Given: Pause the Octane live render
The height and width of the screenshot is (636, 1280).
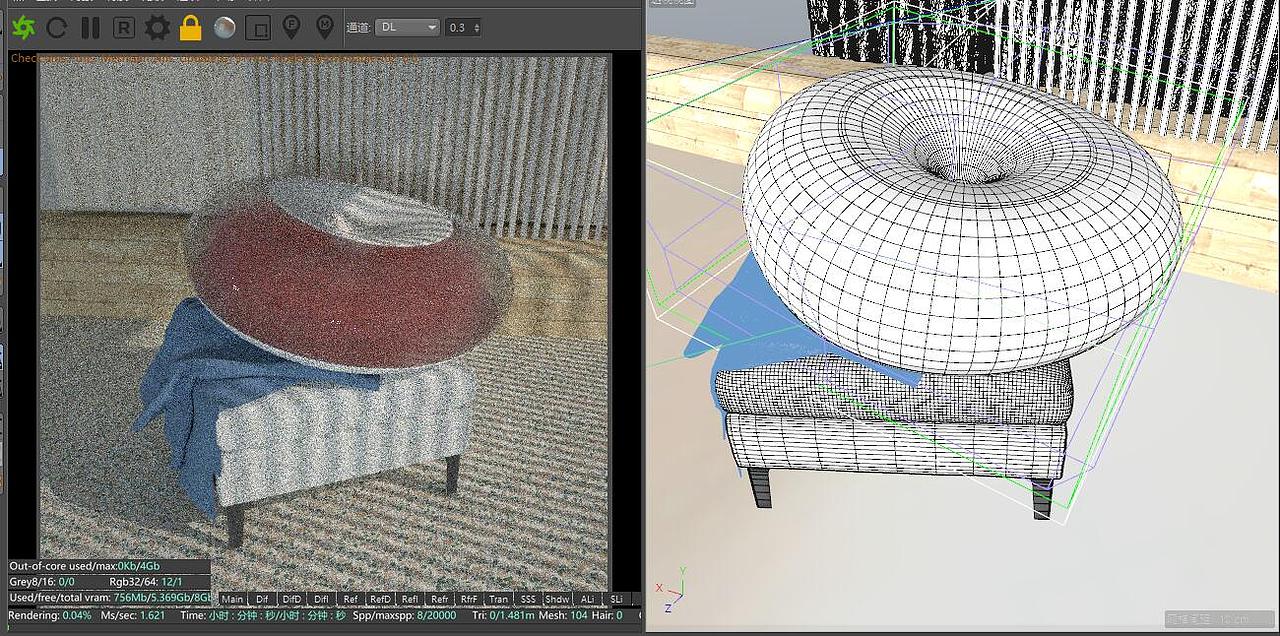Looking at the screenshot, I should [90, 28].
